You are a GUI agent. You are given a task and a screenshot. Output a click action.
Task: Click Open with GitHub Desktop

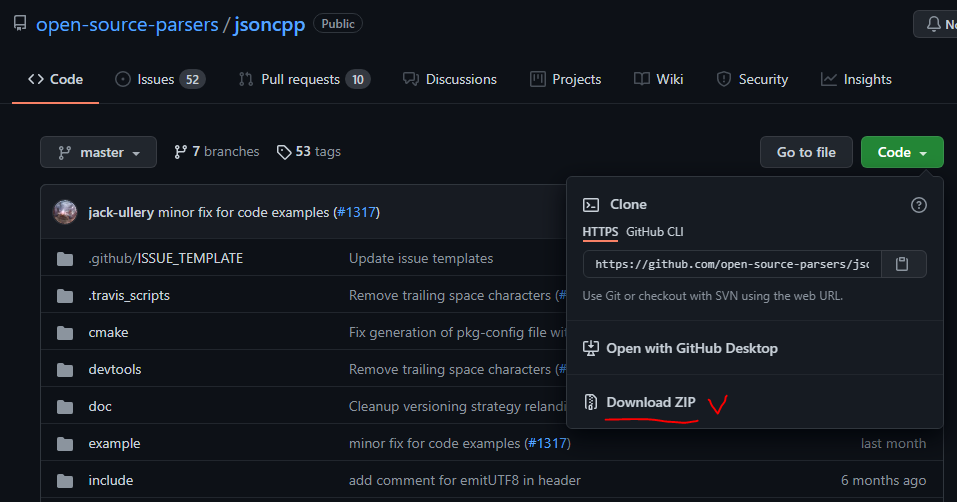pyautogui.click(x=692, y=348)
